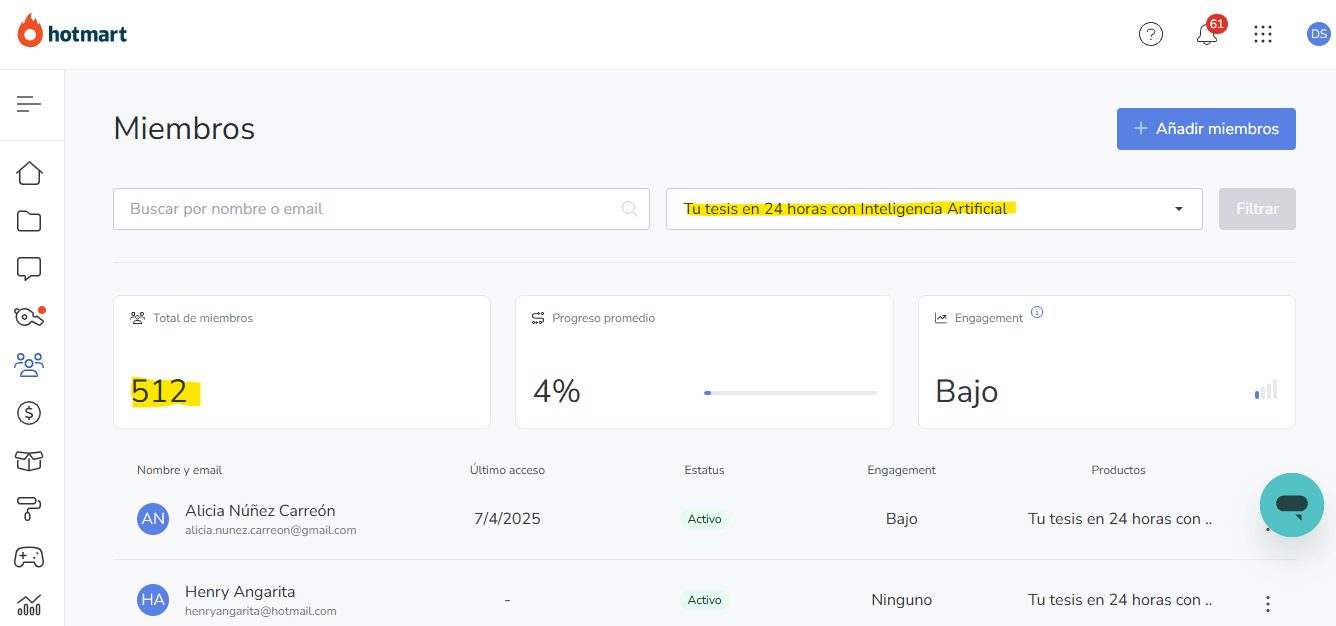This screenshot has height=626, width=1336.
Task: Click the Miembros page heading
Action: click(x=184, y=128)
